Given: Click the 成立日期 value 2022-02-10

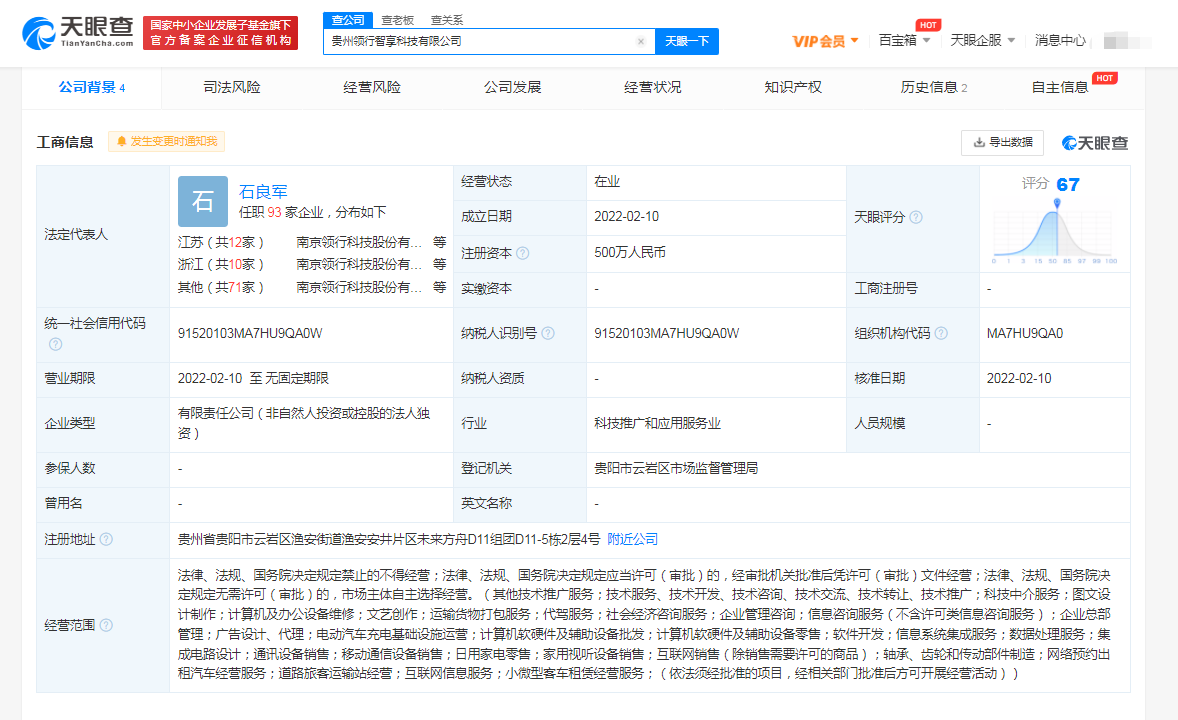Looking at the screenshot, I should 627,216.
